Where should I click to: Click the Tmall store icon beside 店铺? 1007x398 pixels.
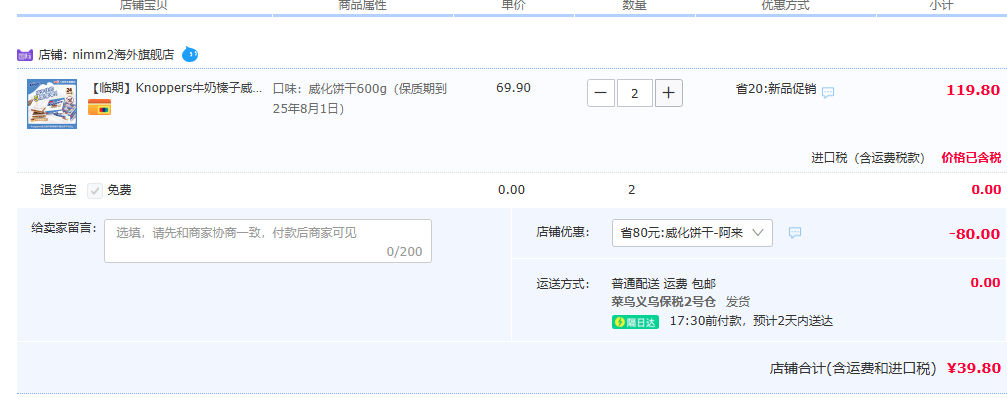point(24,55)
